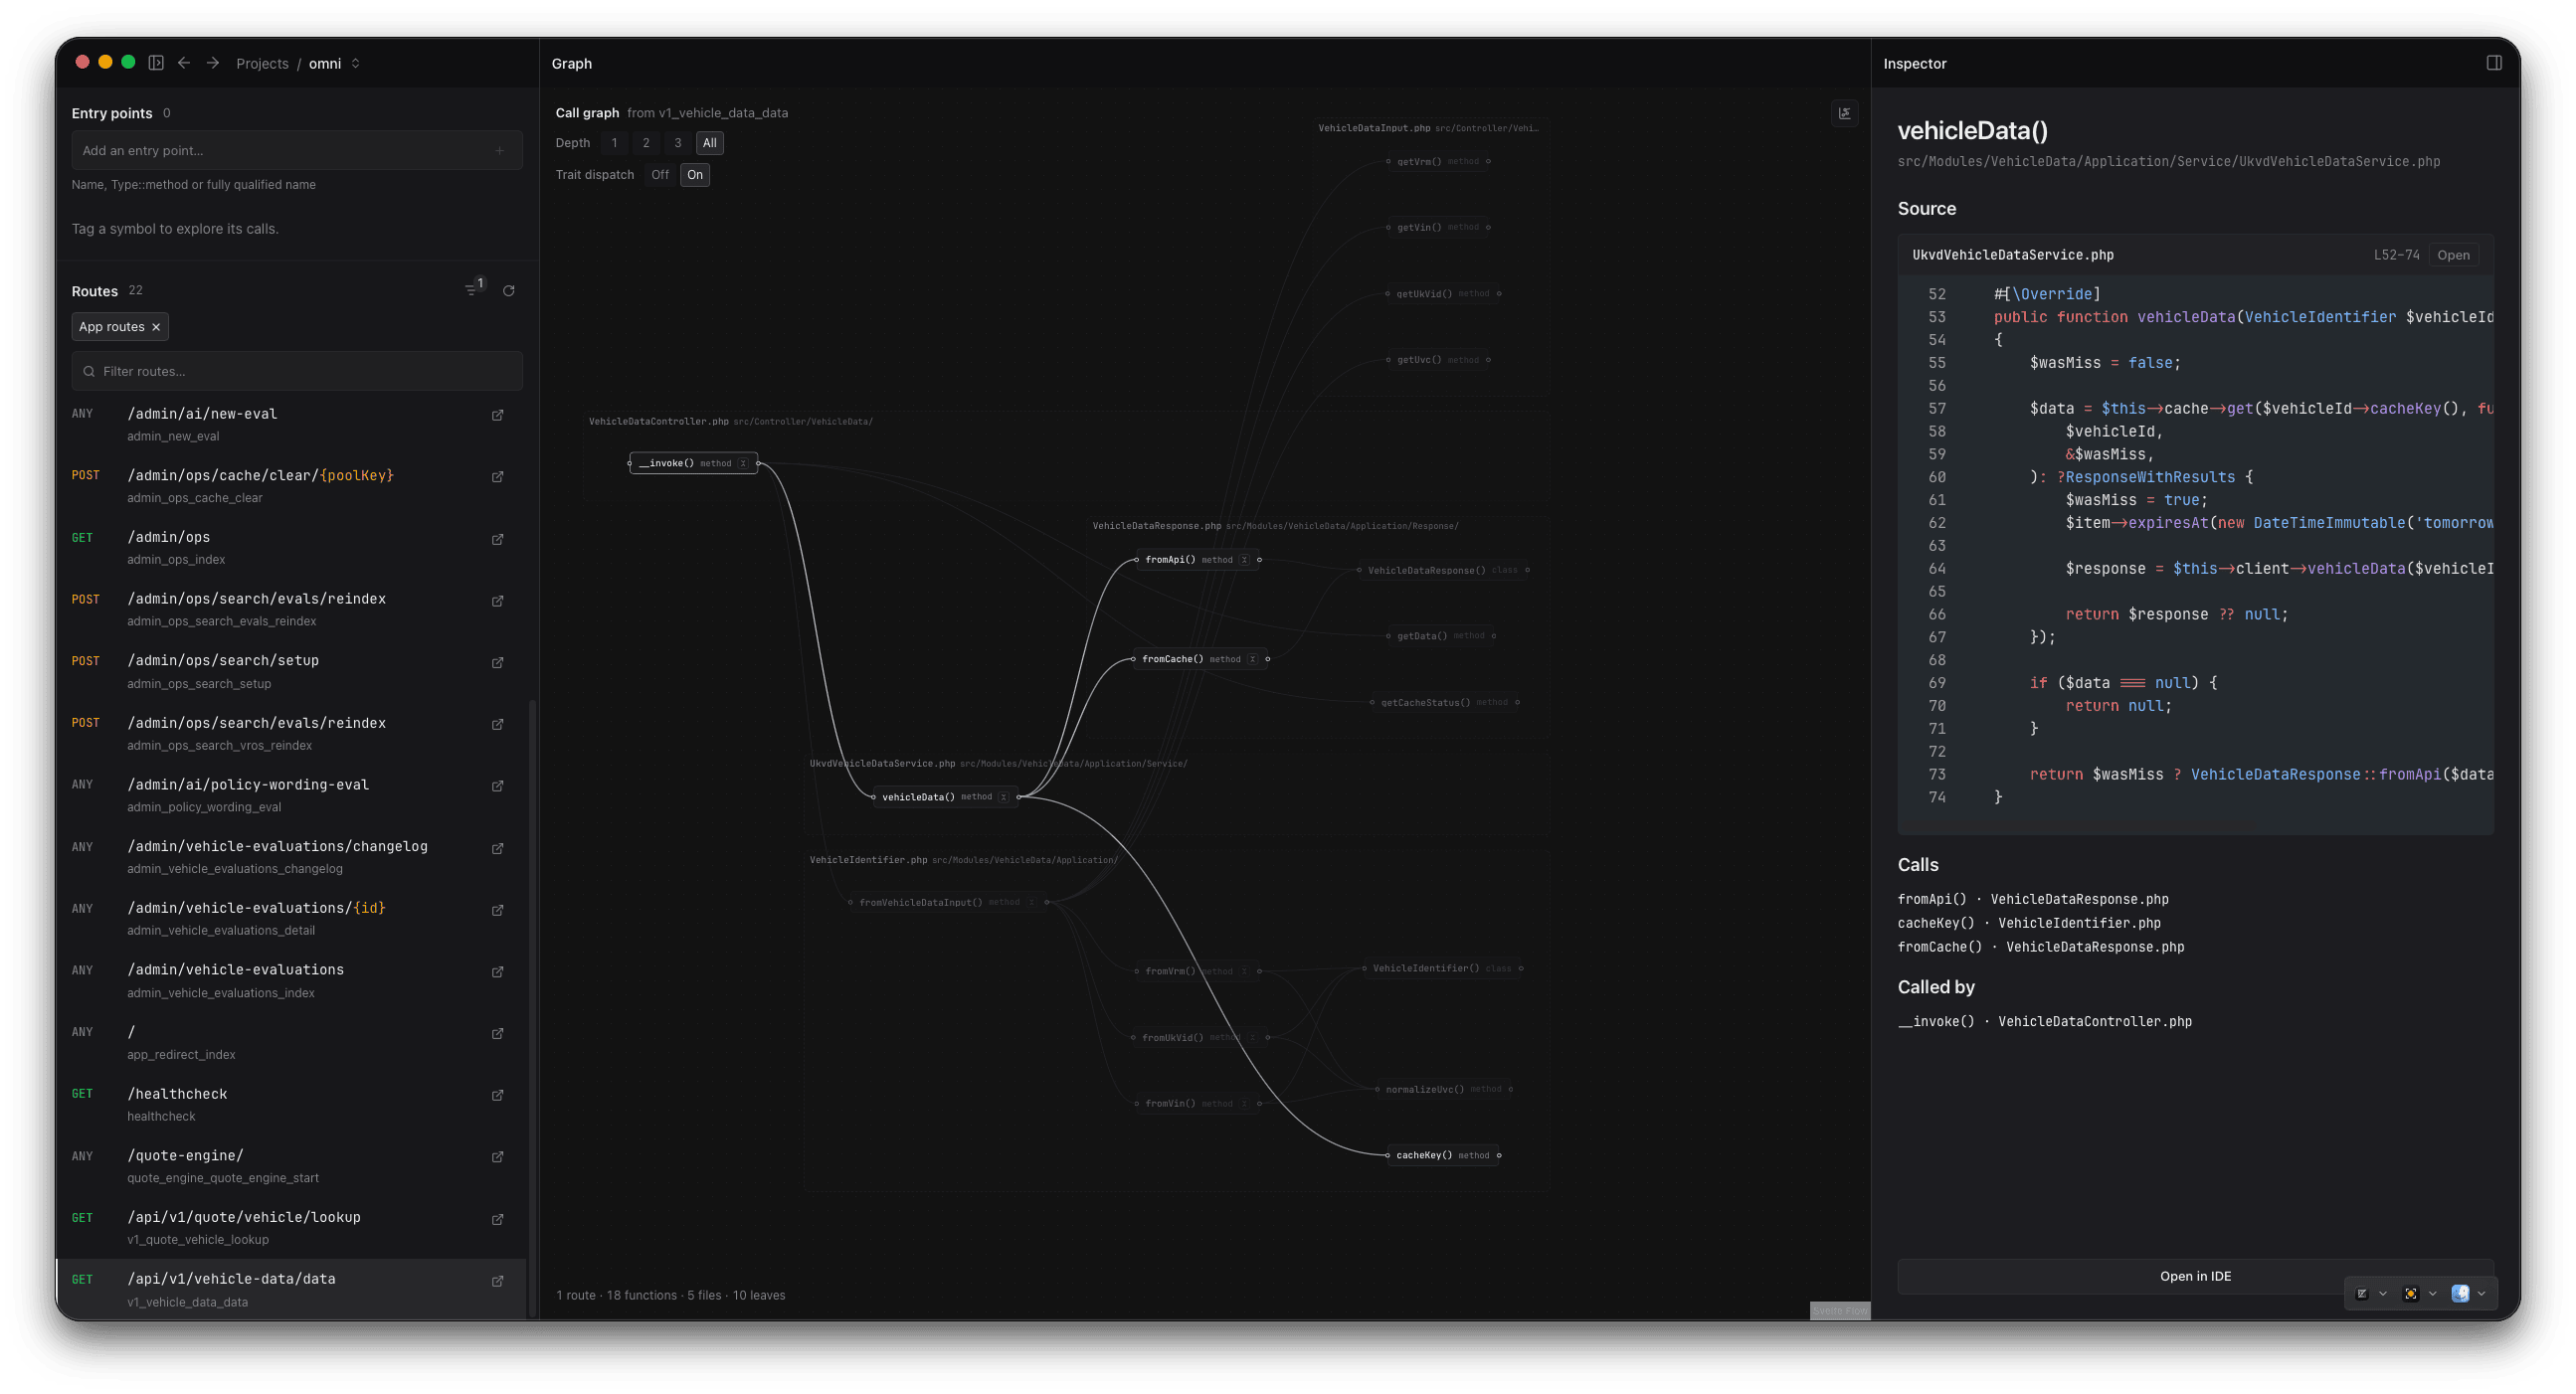Remove the App routes filter chip
The image size is (2576, 1394).
(156, 327)
